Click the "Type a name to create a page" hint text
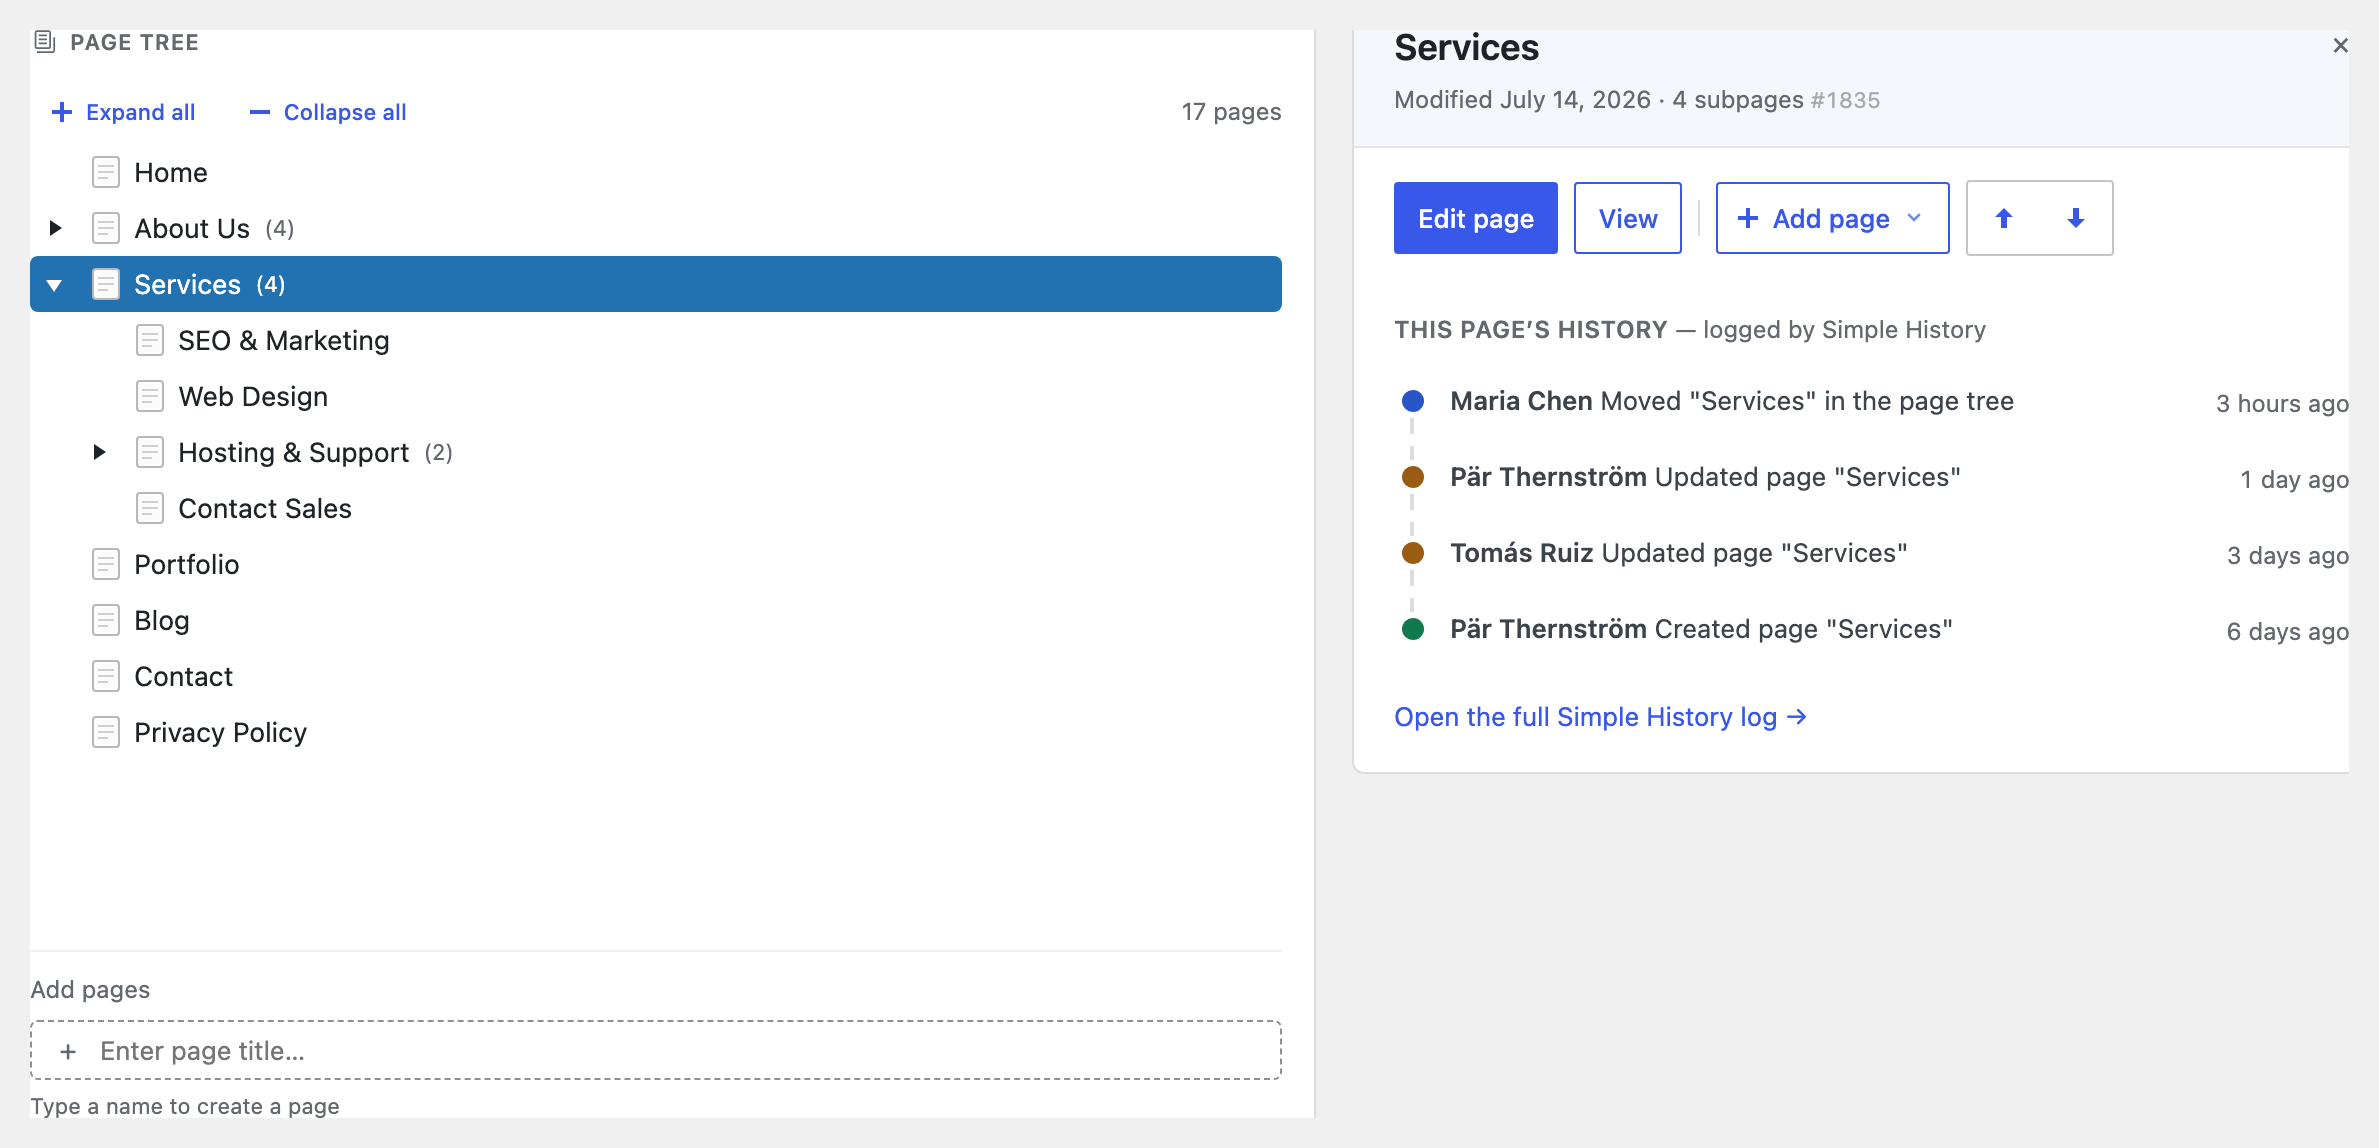Viewport: 2379px width, 1148px height. (185, 1106)
